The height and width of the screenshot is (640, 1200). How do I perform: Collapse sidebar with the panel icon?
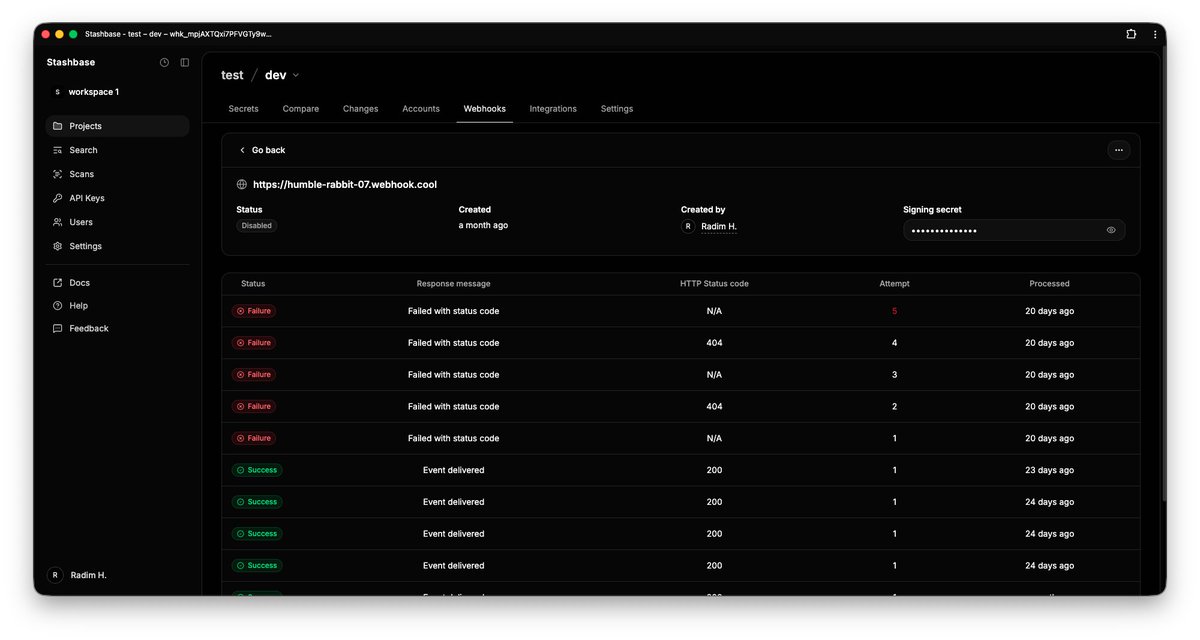coord(185,62)
